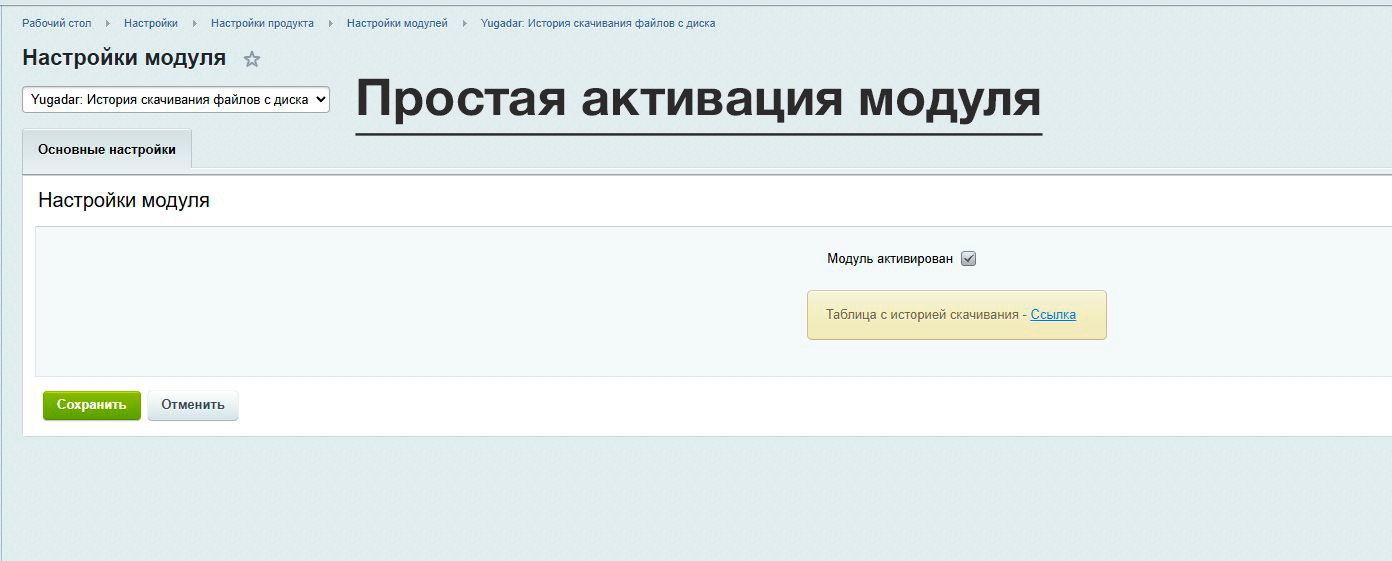Image resolution: width=1392 pixels, height=561 pixels.
Task: Open 'Настройки' breadcrumb link
Action: pos(151,23)
